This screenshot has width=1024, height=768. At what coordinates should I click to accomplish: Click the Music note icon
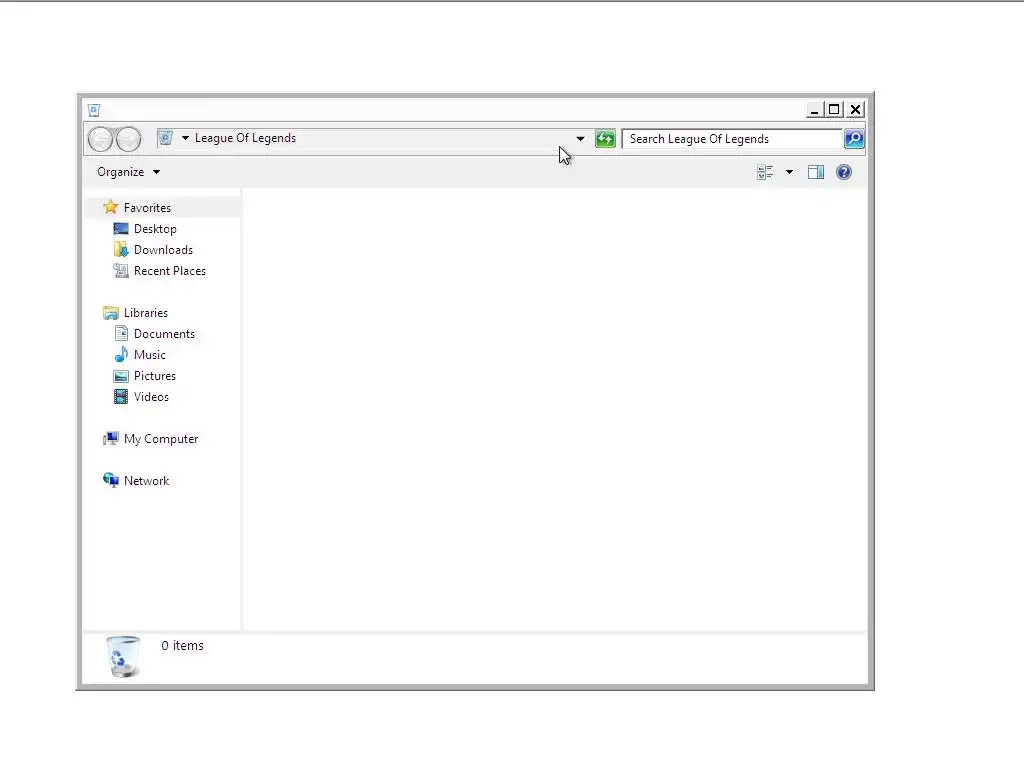(121, 355)
